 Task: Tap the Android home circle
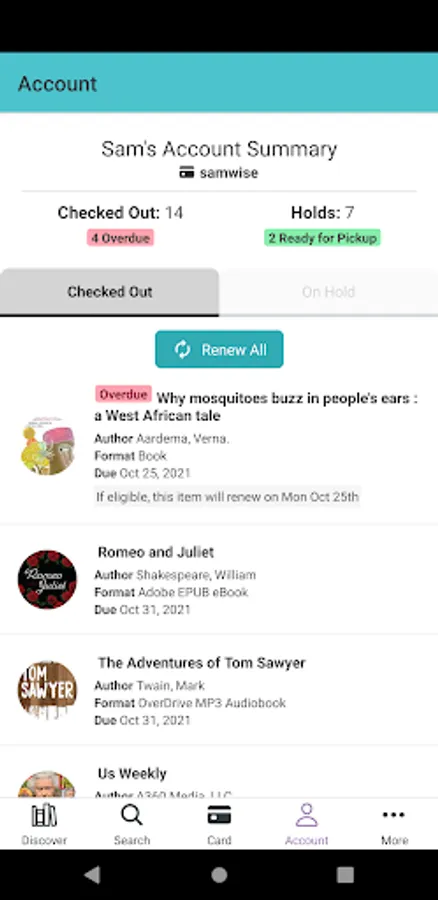click(x=219, y=875)
